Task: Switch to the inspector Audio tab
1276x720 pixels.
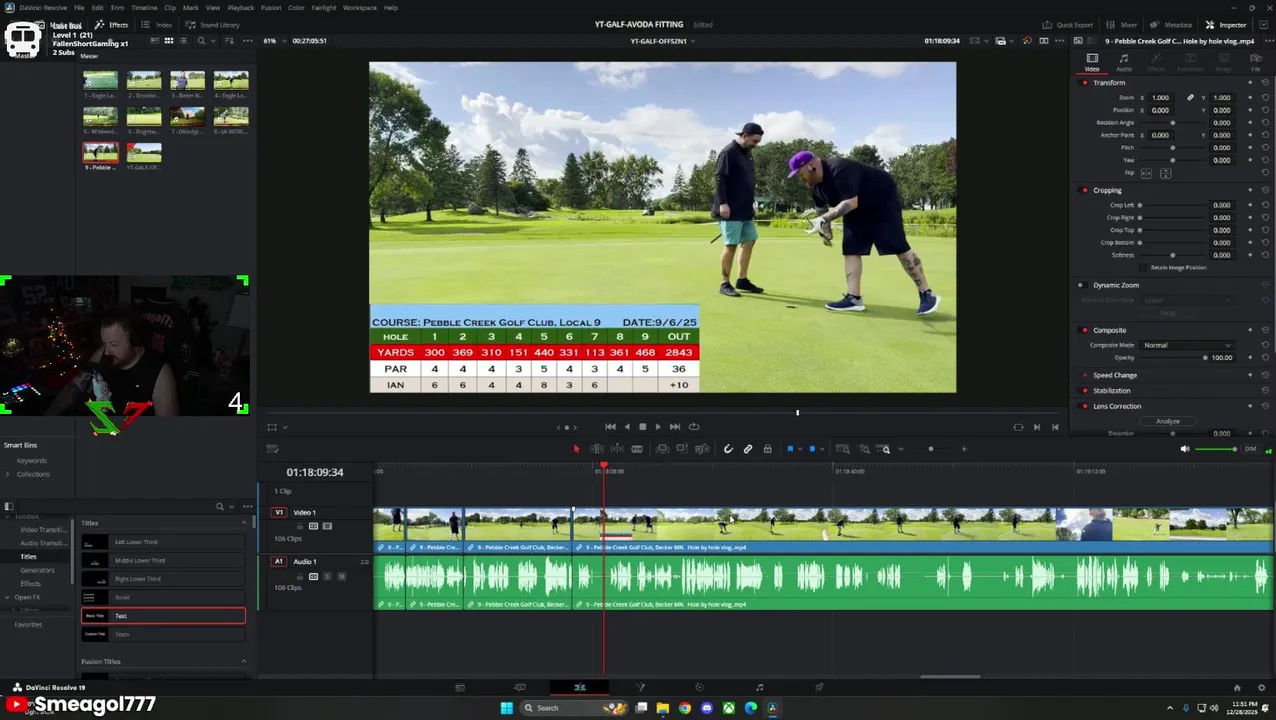Action: click(1124, 63)
